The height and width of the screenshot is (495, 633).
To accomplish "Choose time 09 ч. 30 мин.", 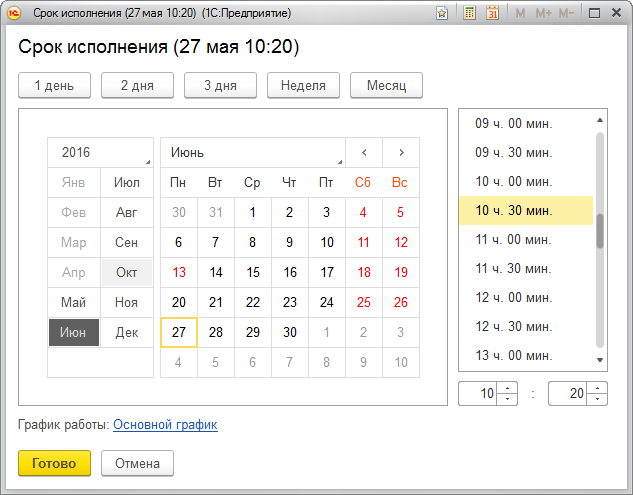I will click(513, 152).
